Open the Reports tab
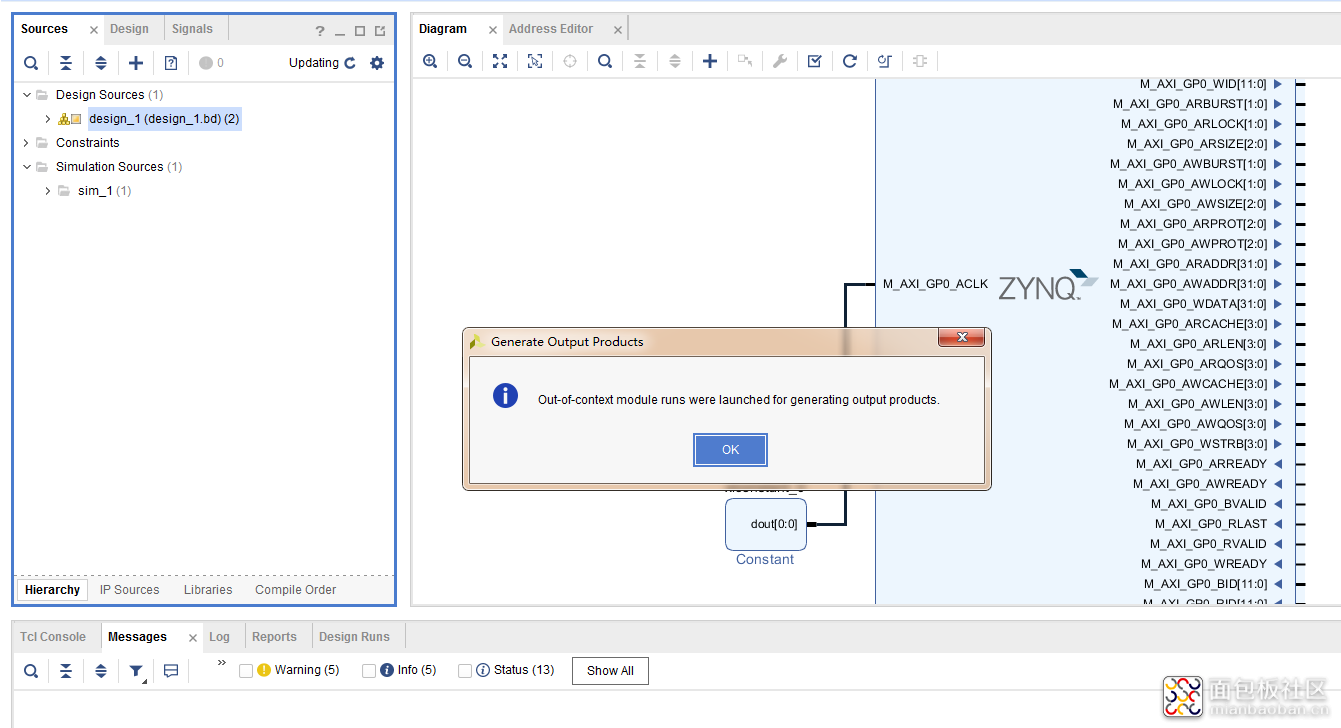This screenshot has width=1341, height=728. [274, 637]
